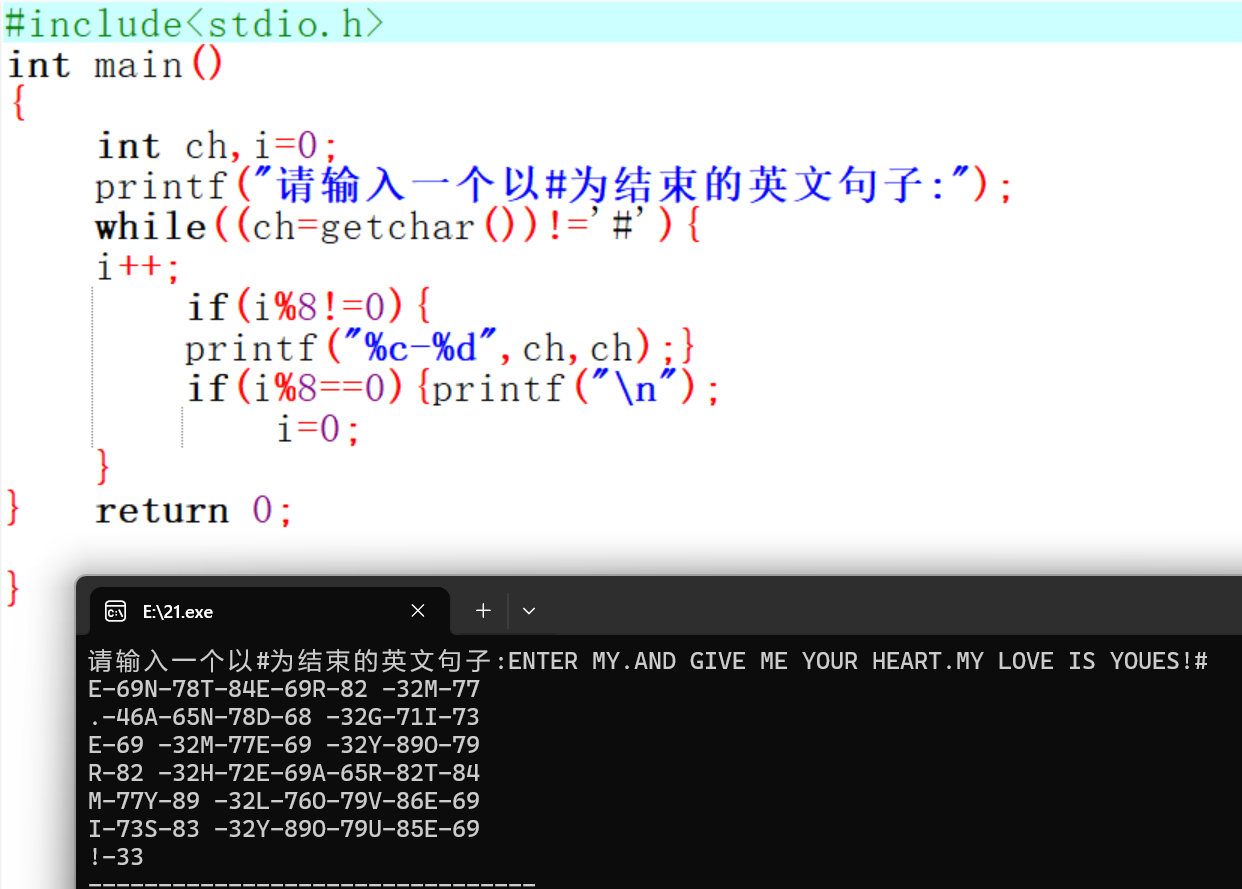Click the if(i%8==0){printf("\n"); line
1242x889 pixels.
453,387
